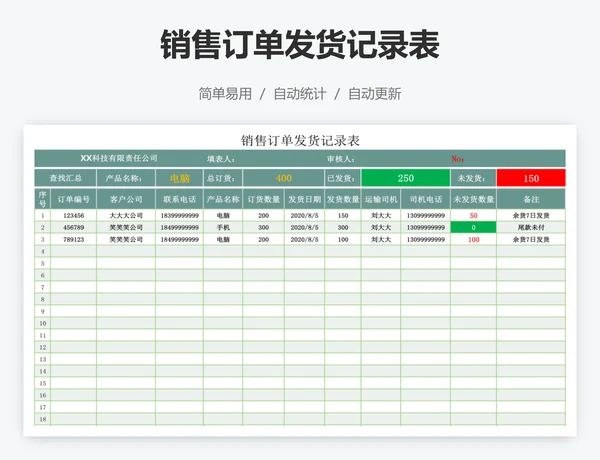The width and height of the screenshot is (600, 460).
Task: Click the red unshipped quantity 50
Action: pyautogui.click(x=473, y=215)
